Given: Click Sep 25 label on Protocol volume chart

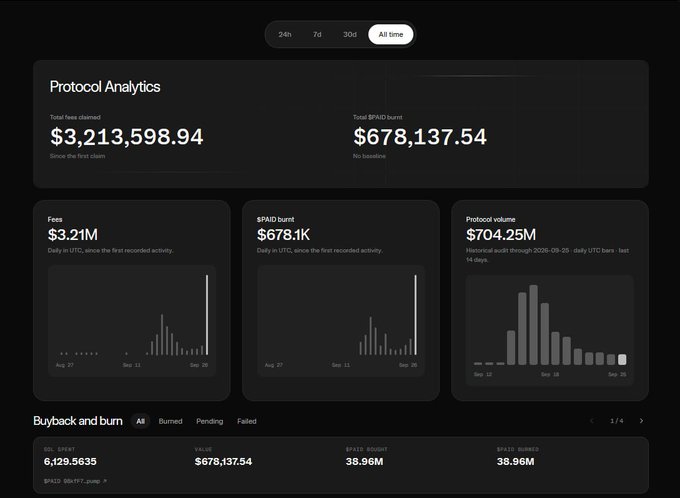Looking at the screenshot, I should tap(617, 374).
